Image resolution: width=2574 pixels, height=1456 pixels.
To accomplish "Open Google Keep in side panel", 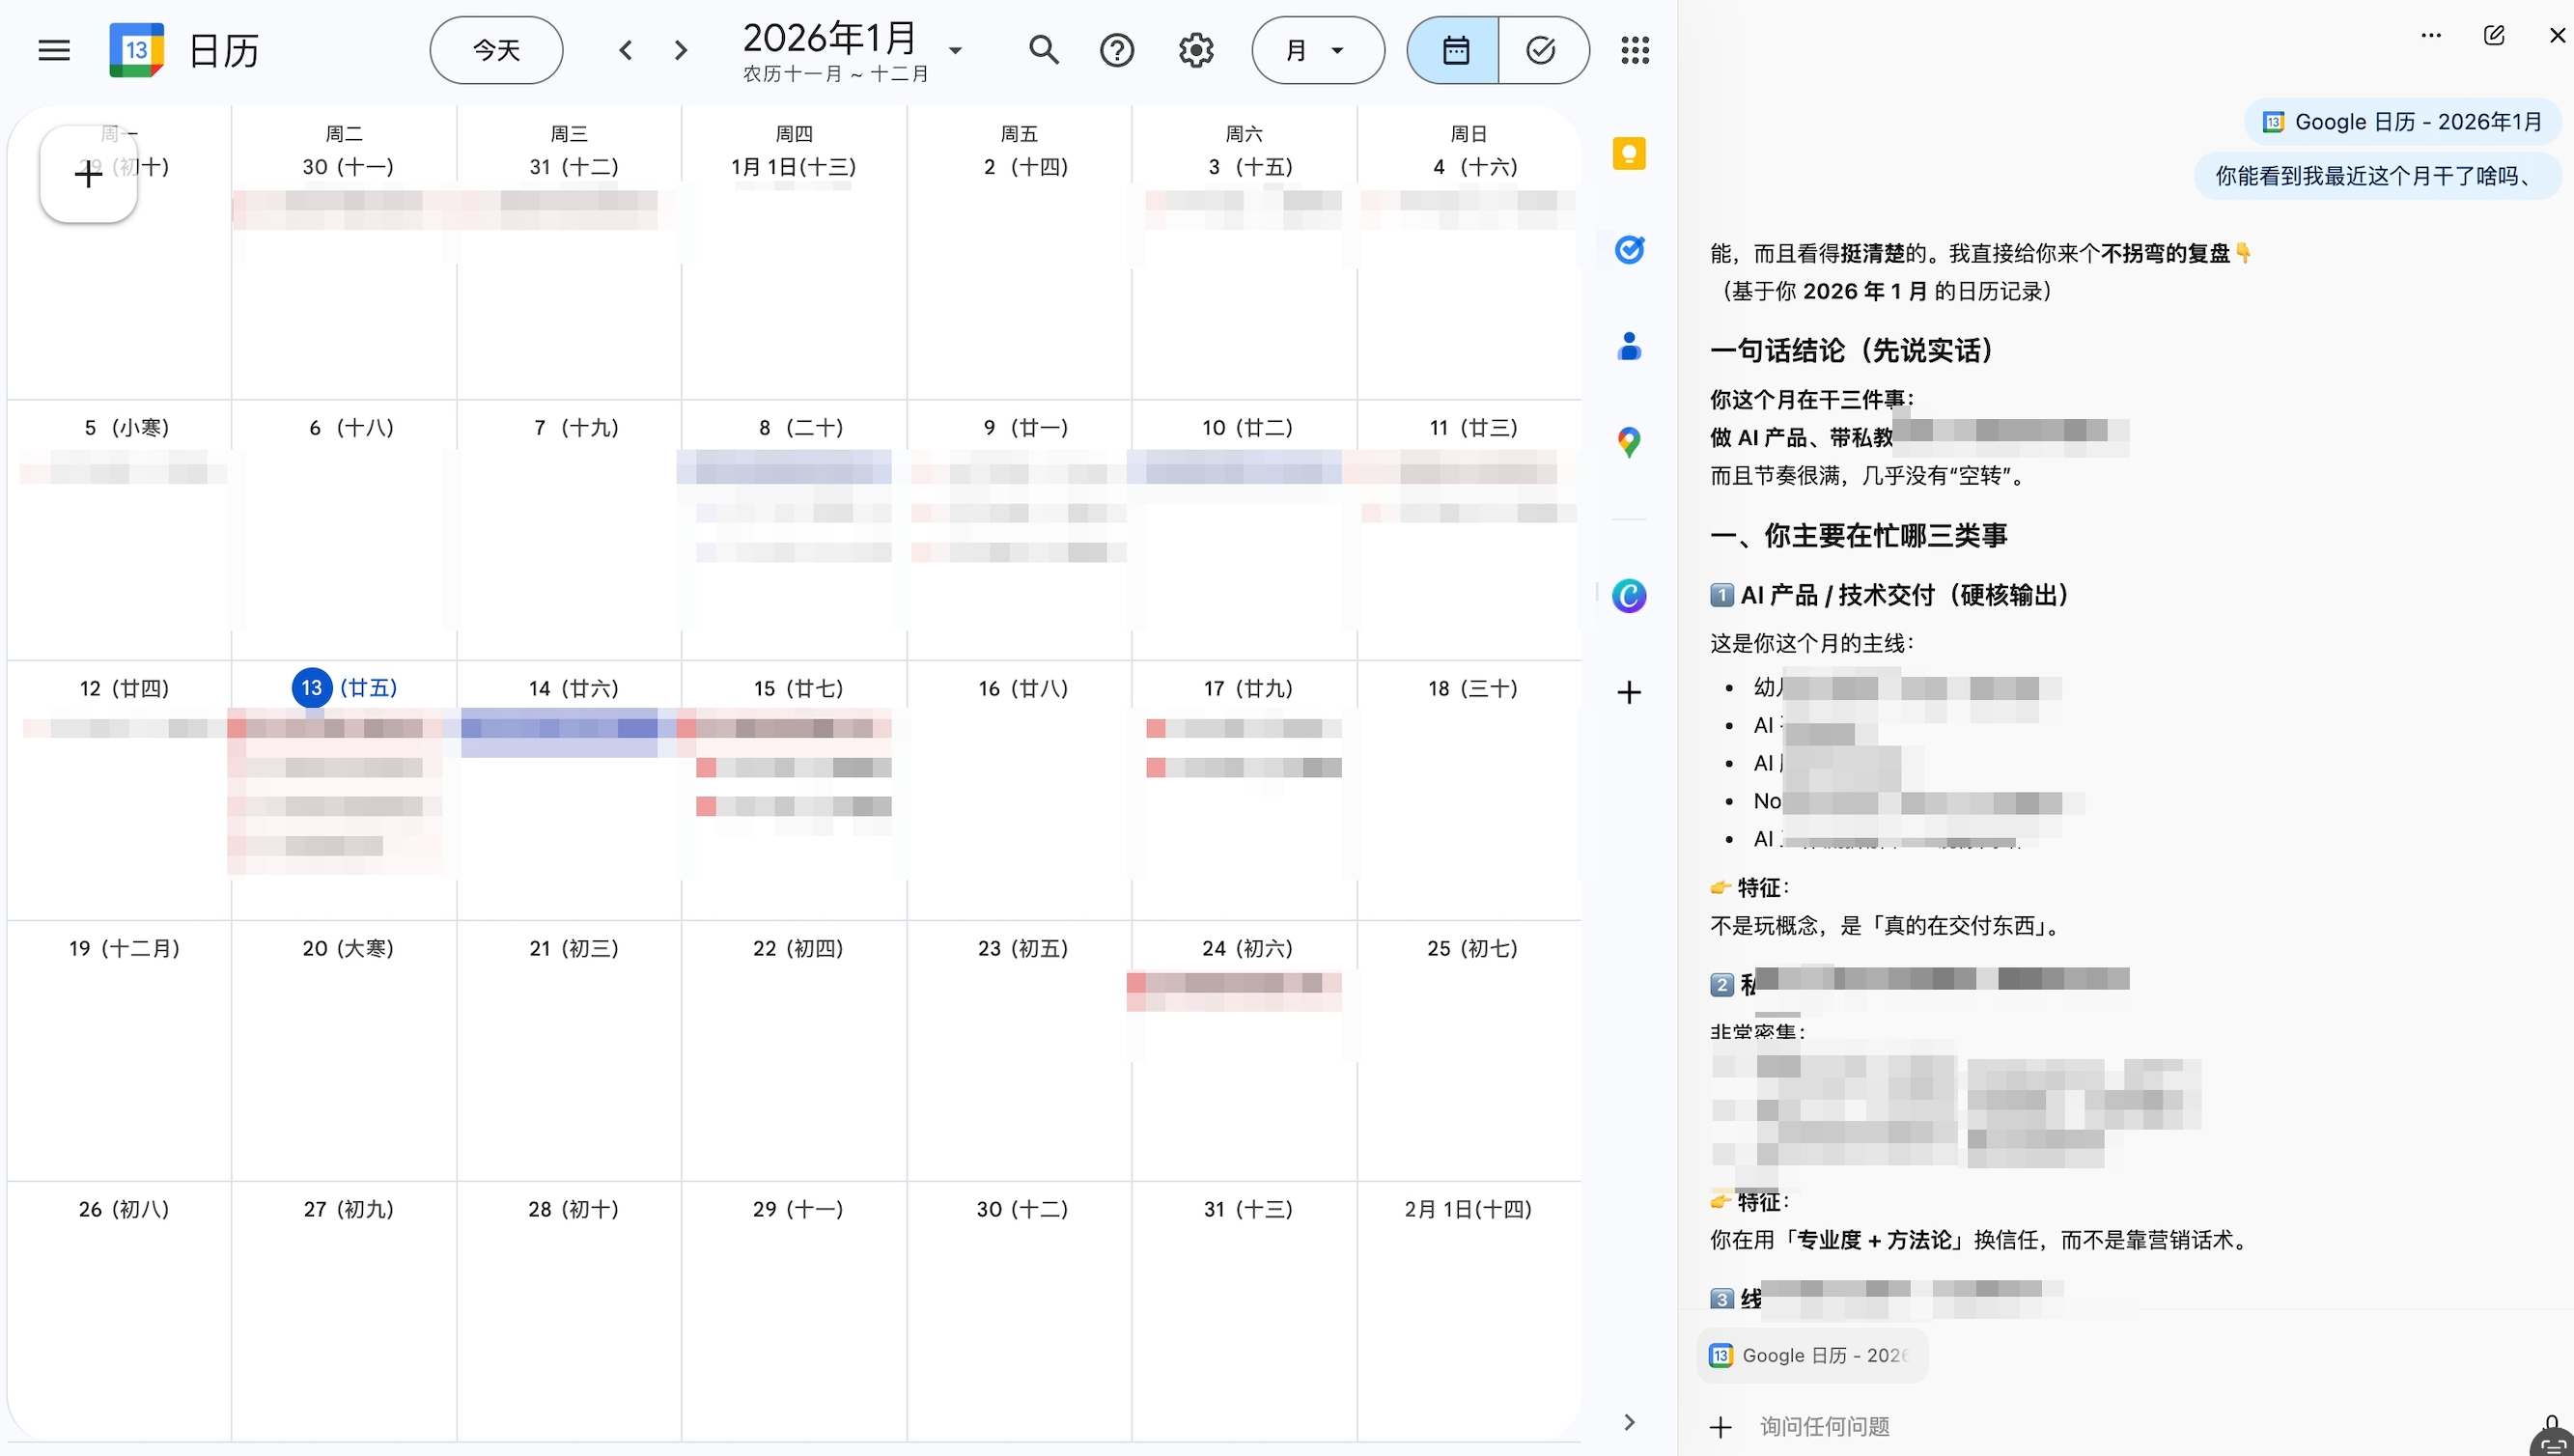I will pyautogui.click(x=1629, y=154).
